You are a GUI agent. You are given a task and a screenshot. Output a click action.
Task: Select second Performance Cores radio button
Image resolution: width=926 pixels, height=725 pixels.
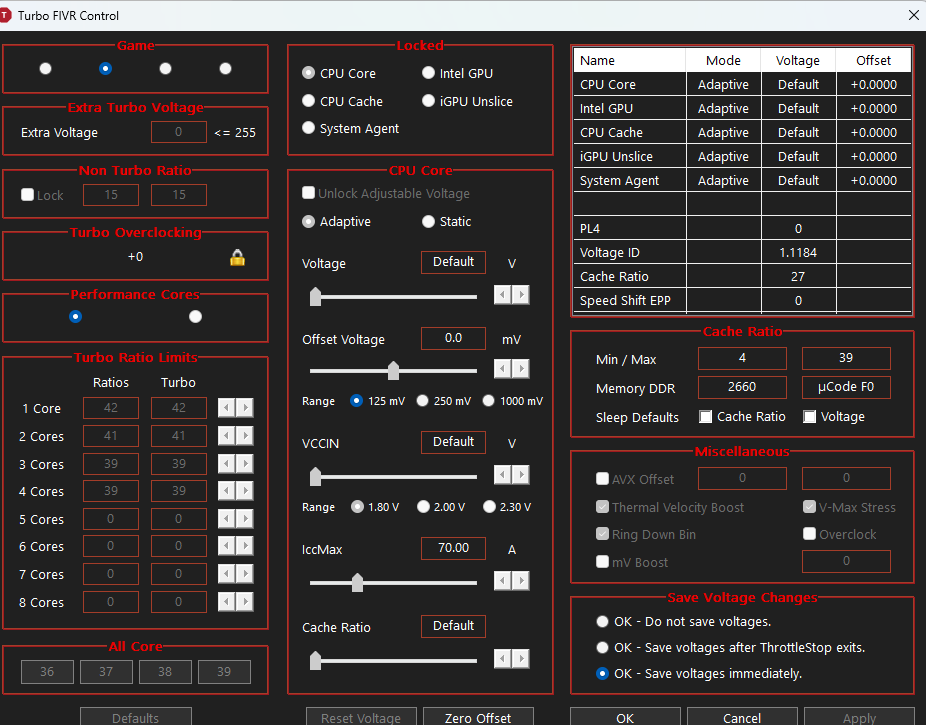tap(195, 317)
